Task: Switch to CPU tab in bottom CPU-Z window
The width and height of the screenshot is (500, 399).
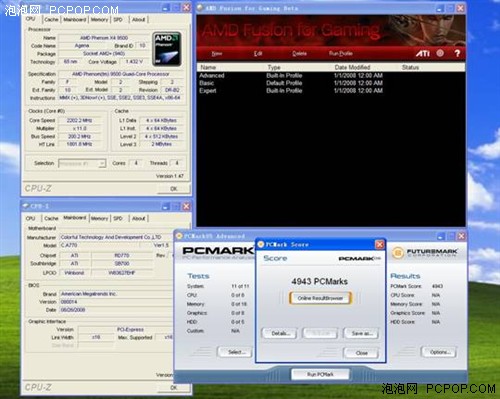Action: (30, 218)
